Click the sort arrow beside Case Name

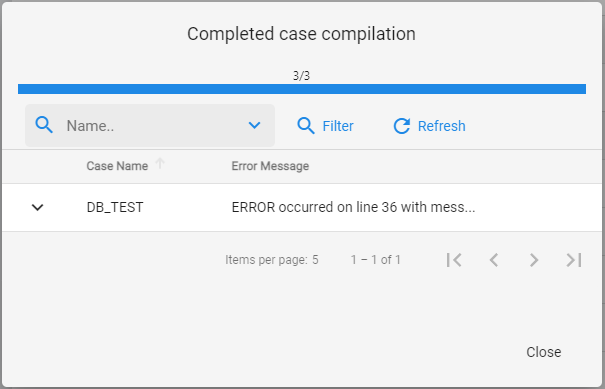click(160, 164)
